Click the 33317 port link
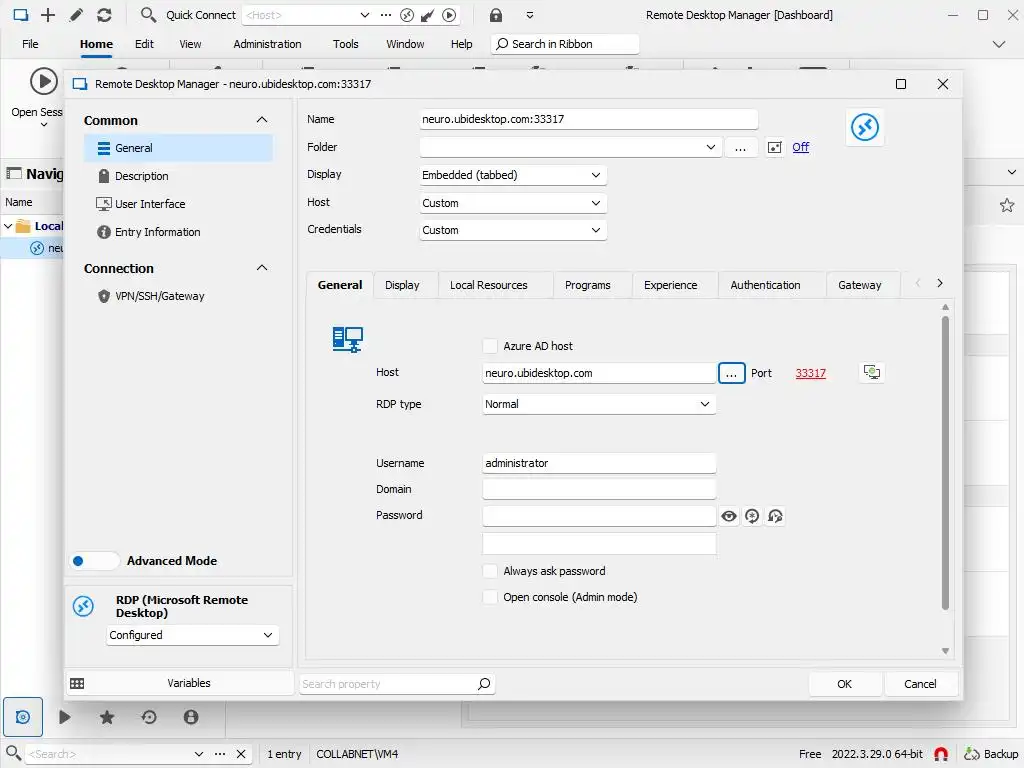The width and height of the screenshot is (1024, 768). [x=810, y=373]
